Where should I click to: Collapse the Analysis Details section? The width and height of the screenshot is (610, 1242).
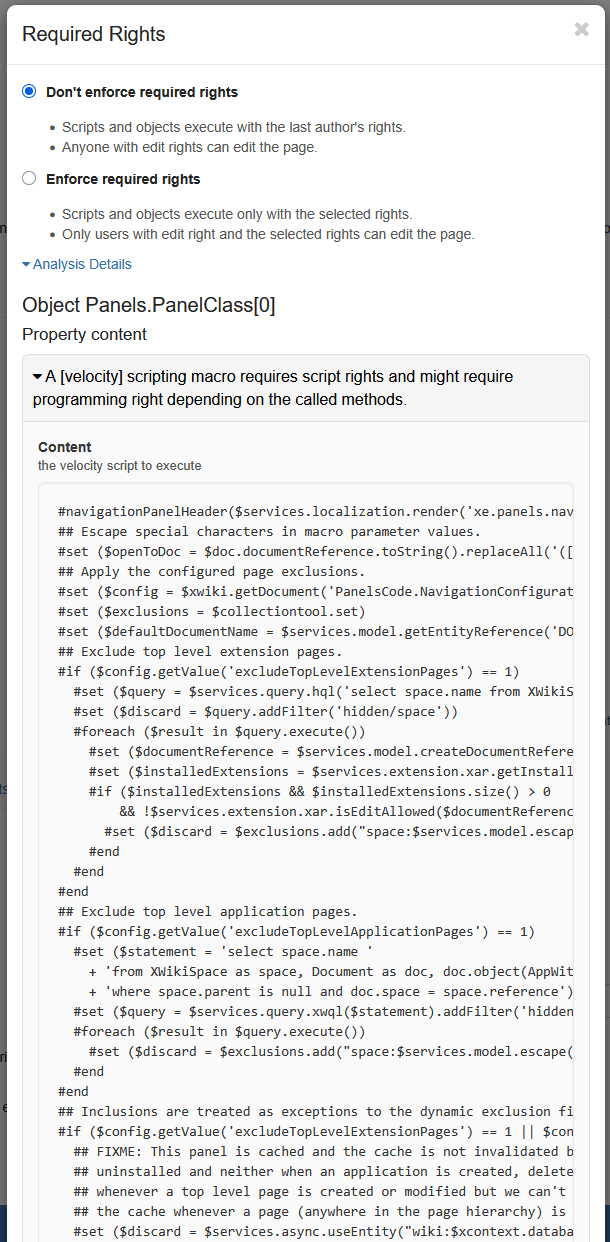82,264
